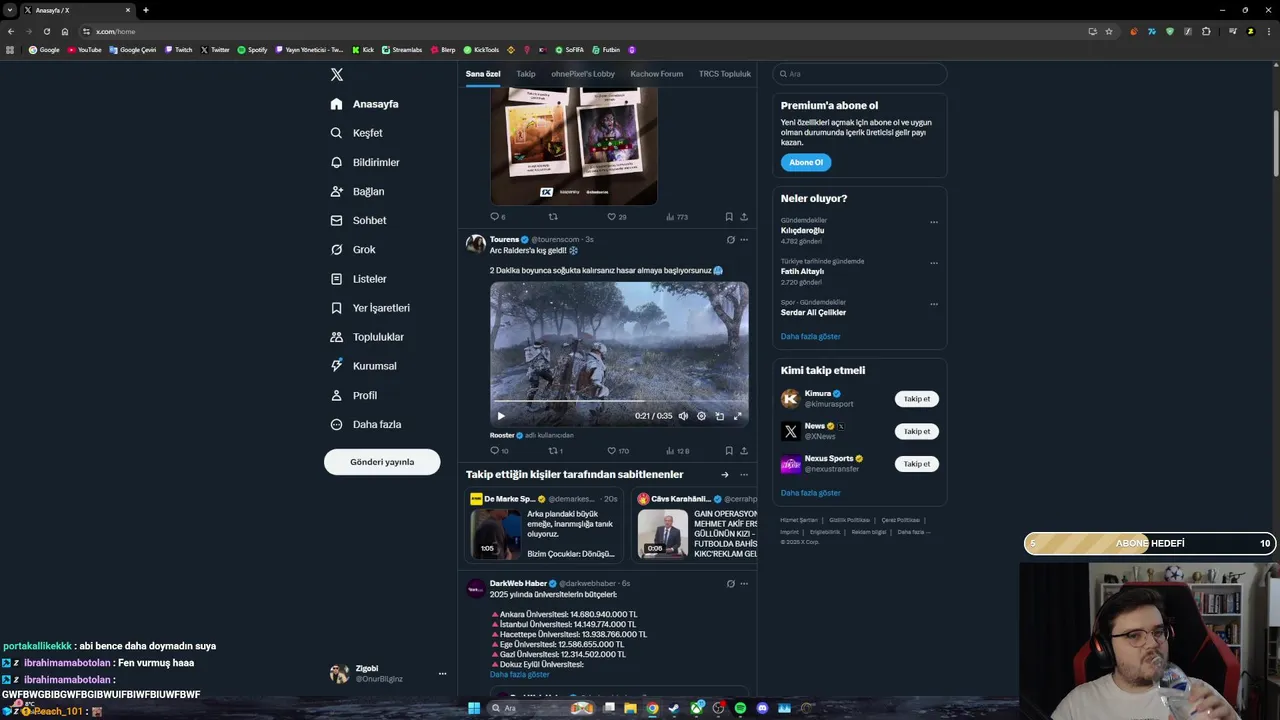Enter fullscreen on Tourens video
Viewport: 1280px width, 720px height.
[x=738, y=416]
